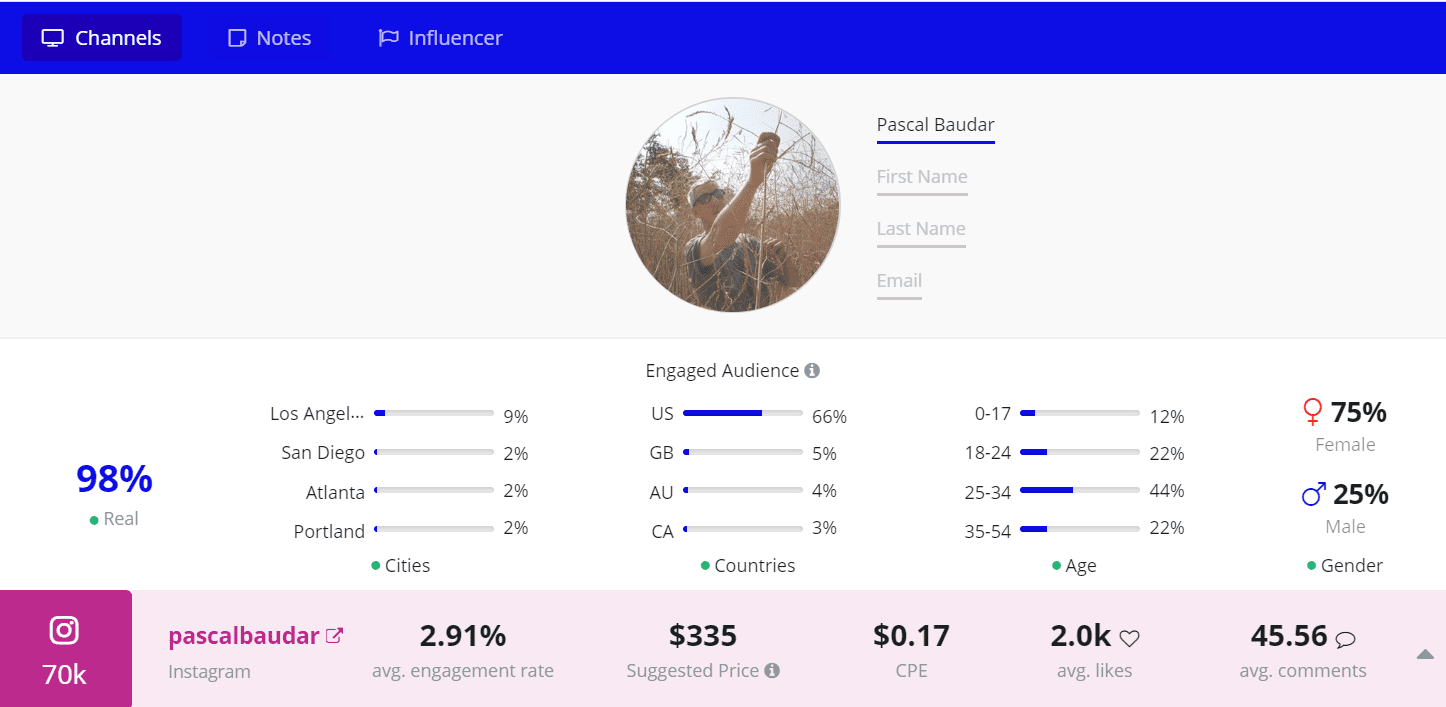Click the US countries percentage bar
Viewport: 1446px width, 707px height.
[x=742, y=413]
